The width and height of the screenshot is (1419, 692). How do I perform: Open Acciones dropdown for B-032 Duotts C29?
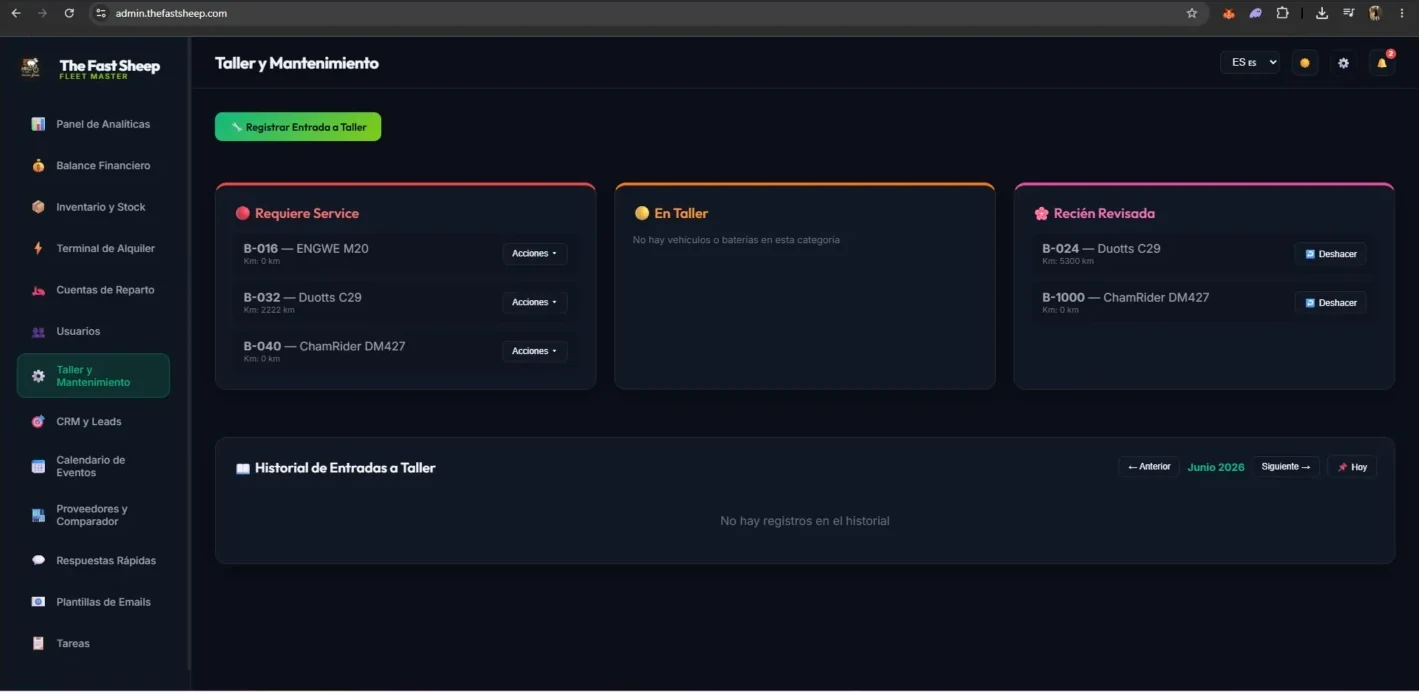tap(535, 302)
